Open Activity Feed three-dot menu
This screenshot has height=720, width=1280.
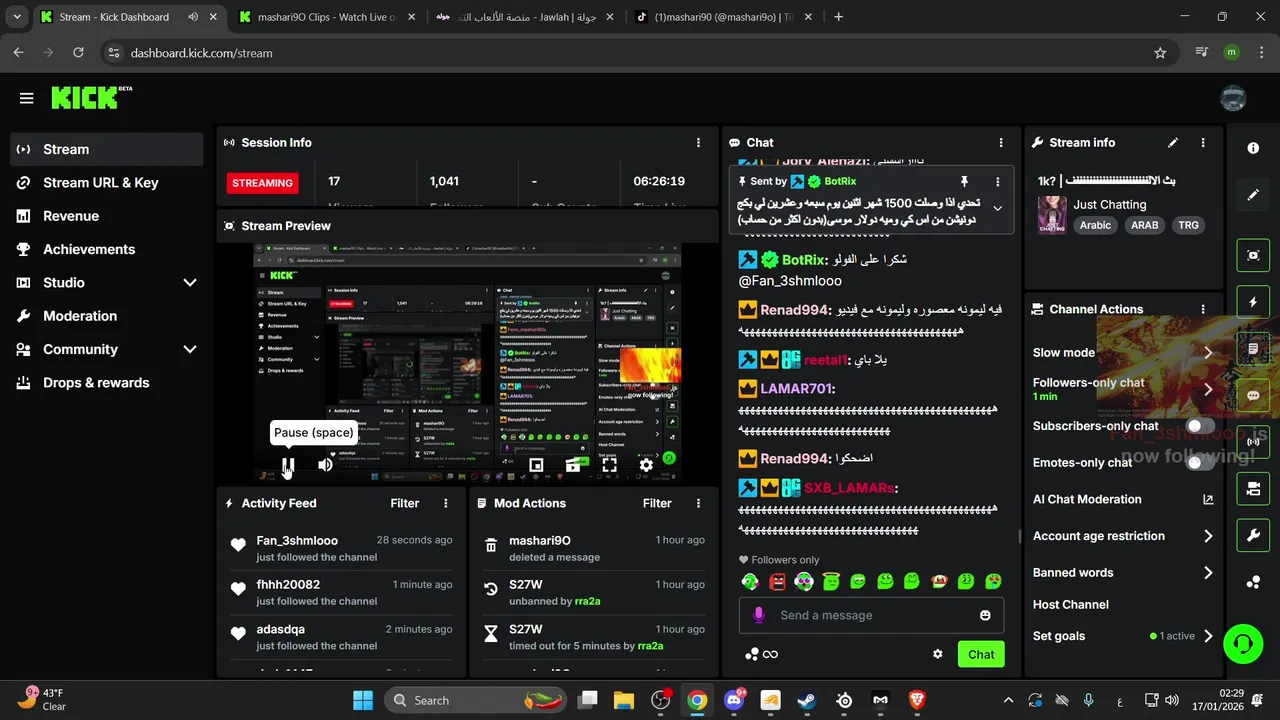(446, 503)
